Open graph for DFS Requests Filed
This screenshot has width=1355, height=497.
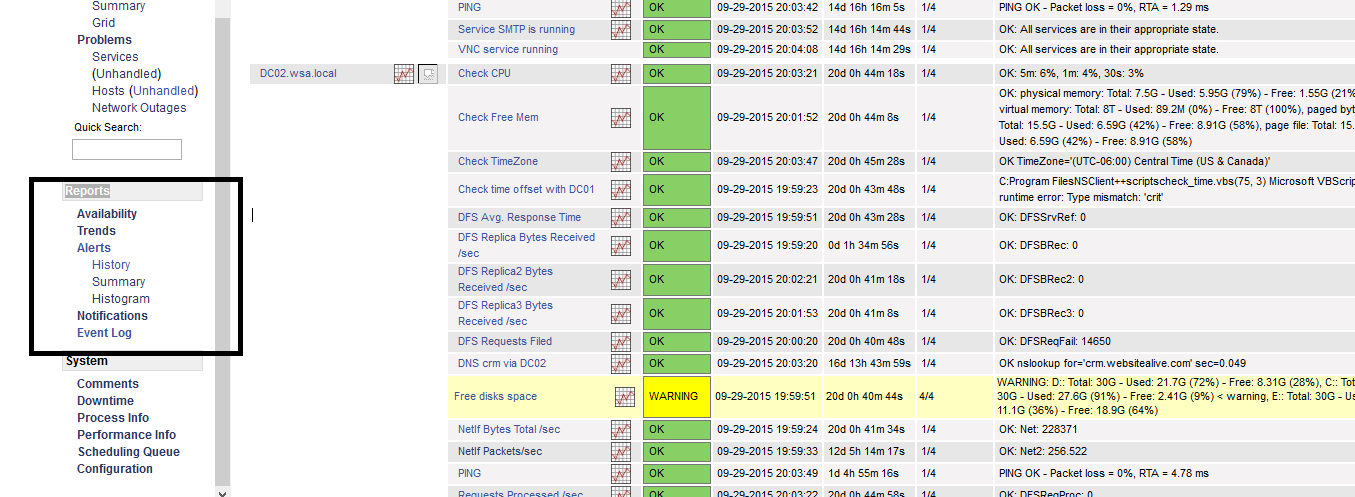point(621,341)
